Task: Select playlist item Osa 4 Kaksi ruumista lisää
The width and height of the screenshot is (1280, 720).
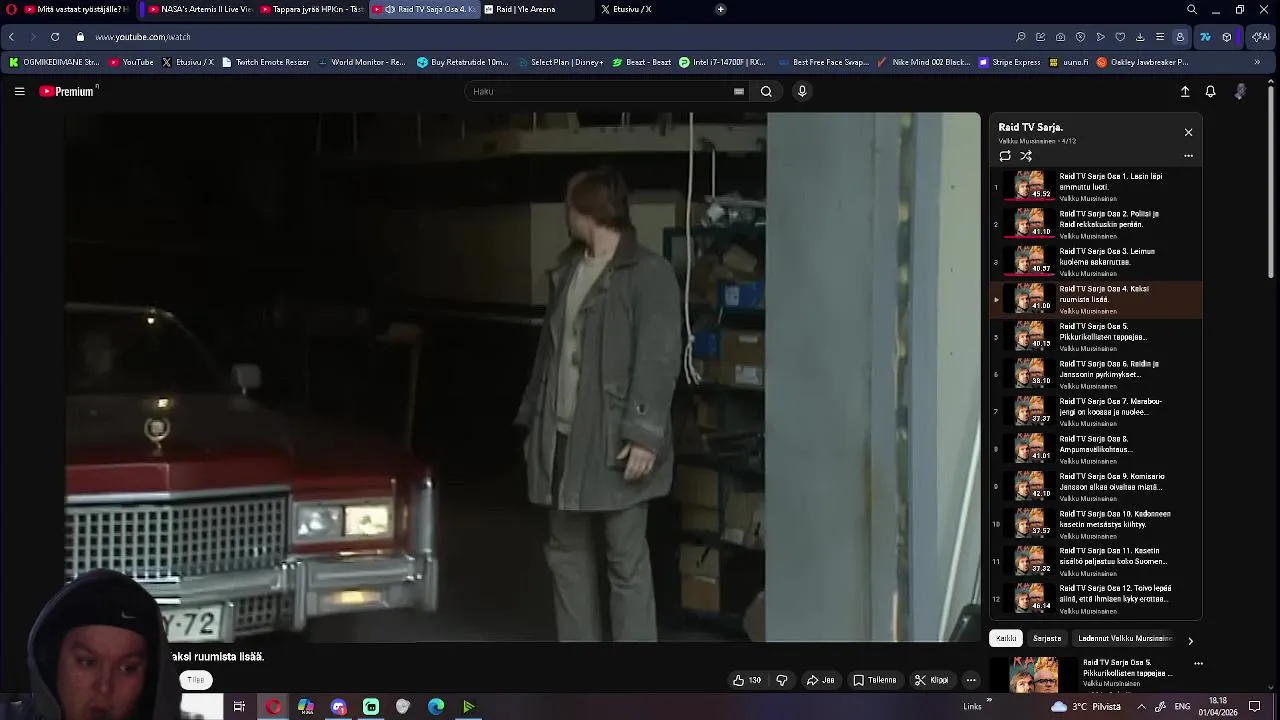Action: point(1096,299)
